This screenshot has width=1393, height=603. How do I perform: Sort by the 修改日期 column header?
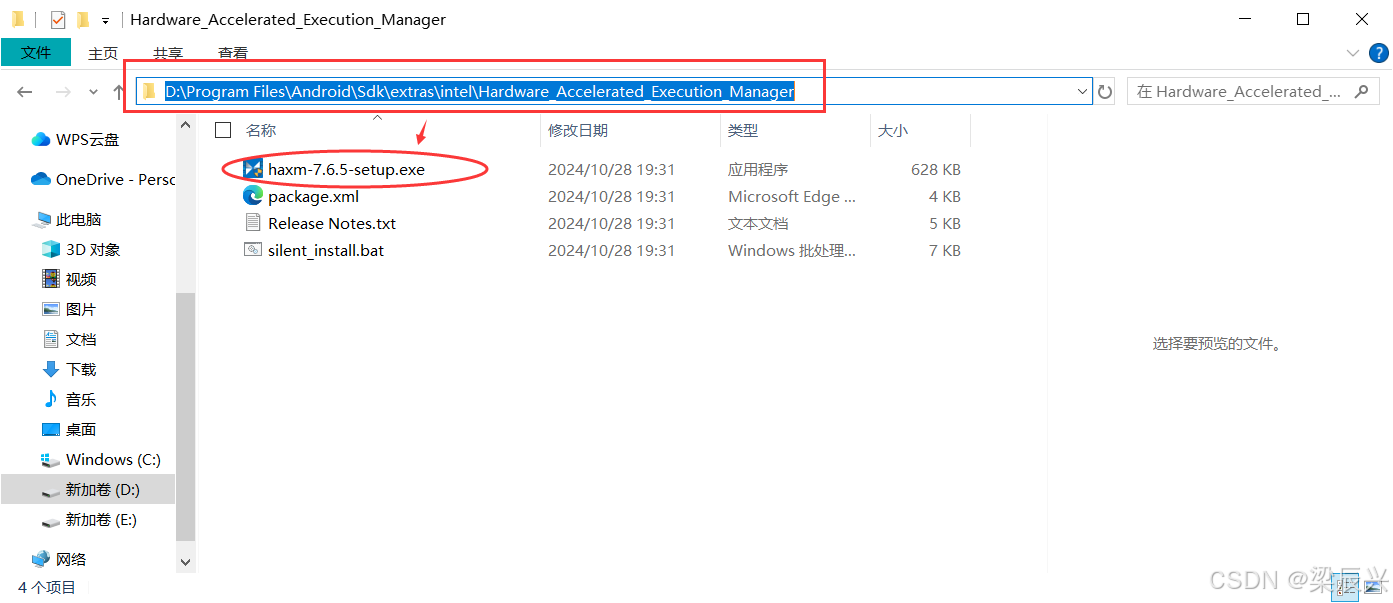pos(578,130)
